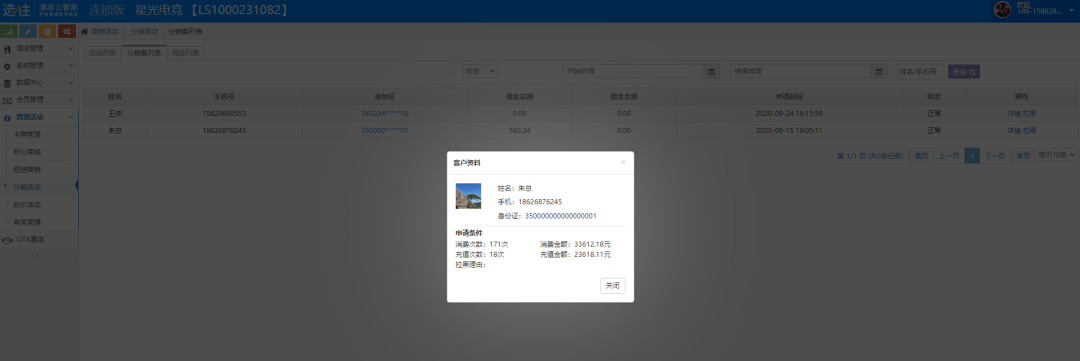Open the 每页10条 page size dropdown

(x=1056, y=156)
